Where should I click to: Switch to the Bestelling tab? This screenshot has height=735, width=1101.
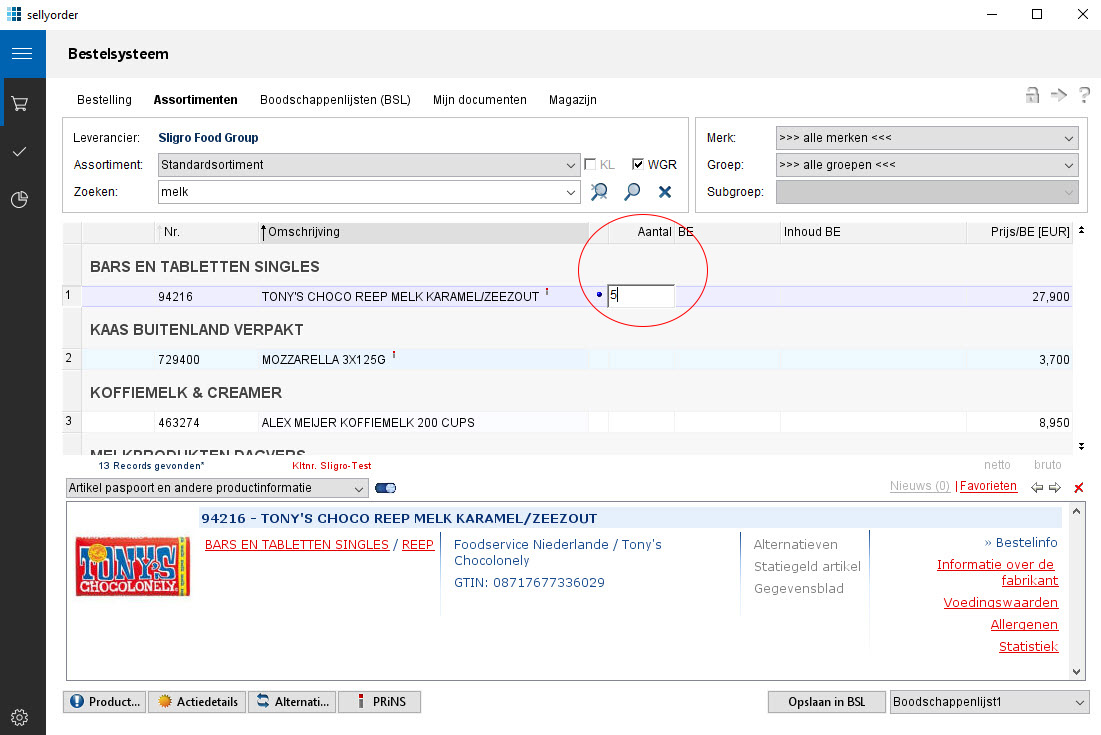pyautogui.click(x=104, y=100)
